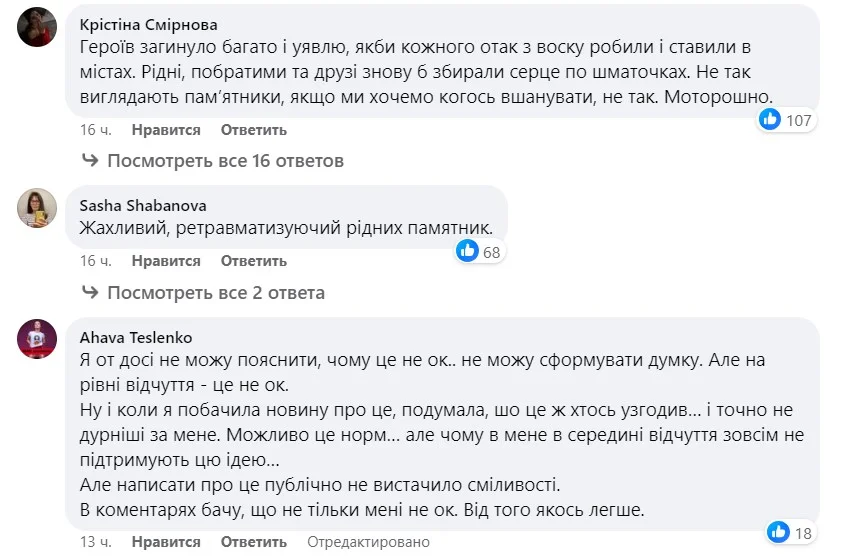Click the like reaction icon showing 68
The height and width of the screenshot is (556, 852).
click(467, 251)
